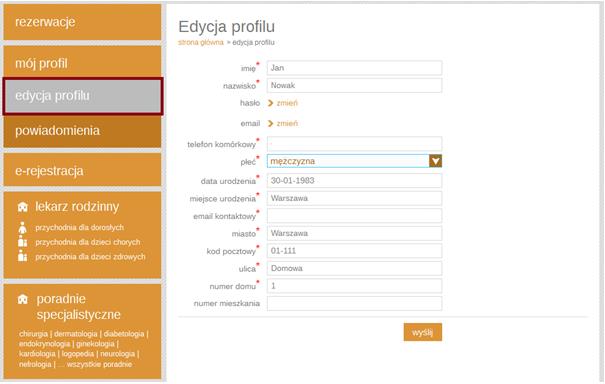Click poradnie specjalistyczne heading
The height and width of the screenshot is (384, 605).
(x=78, y=307)
